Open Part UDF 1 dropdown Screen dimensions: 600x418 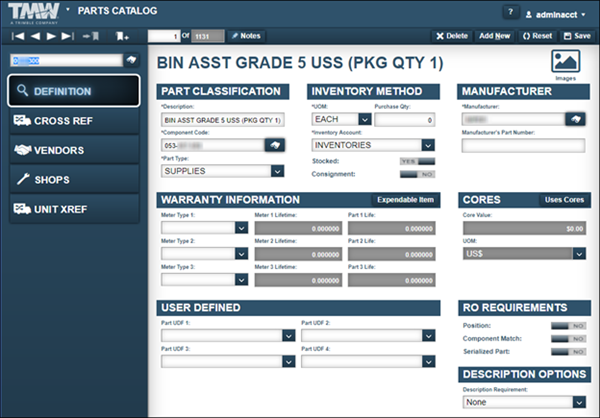tap(289, 336)
